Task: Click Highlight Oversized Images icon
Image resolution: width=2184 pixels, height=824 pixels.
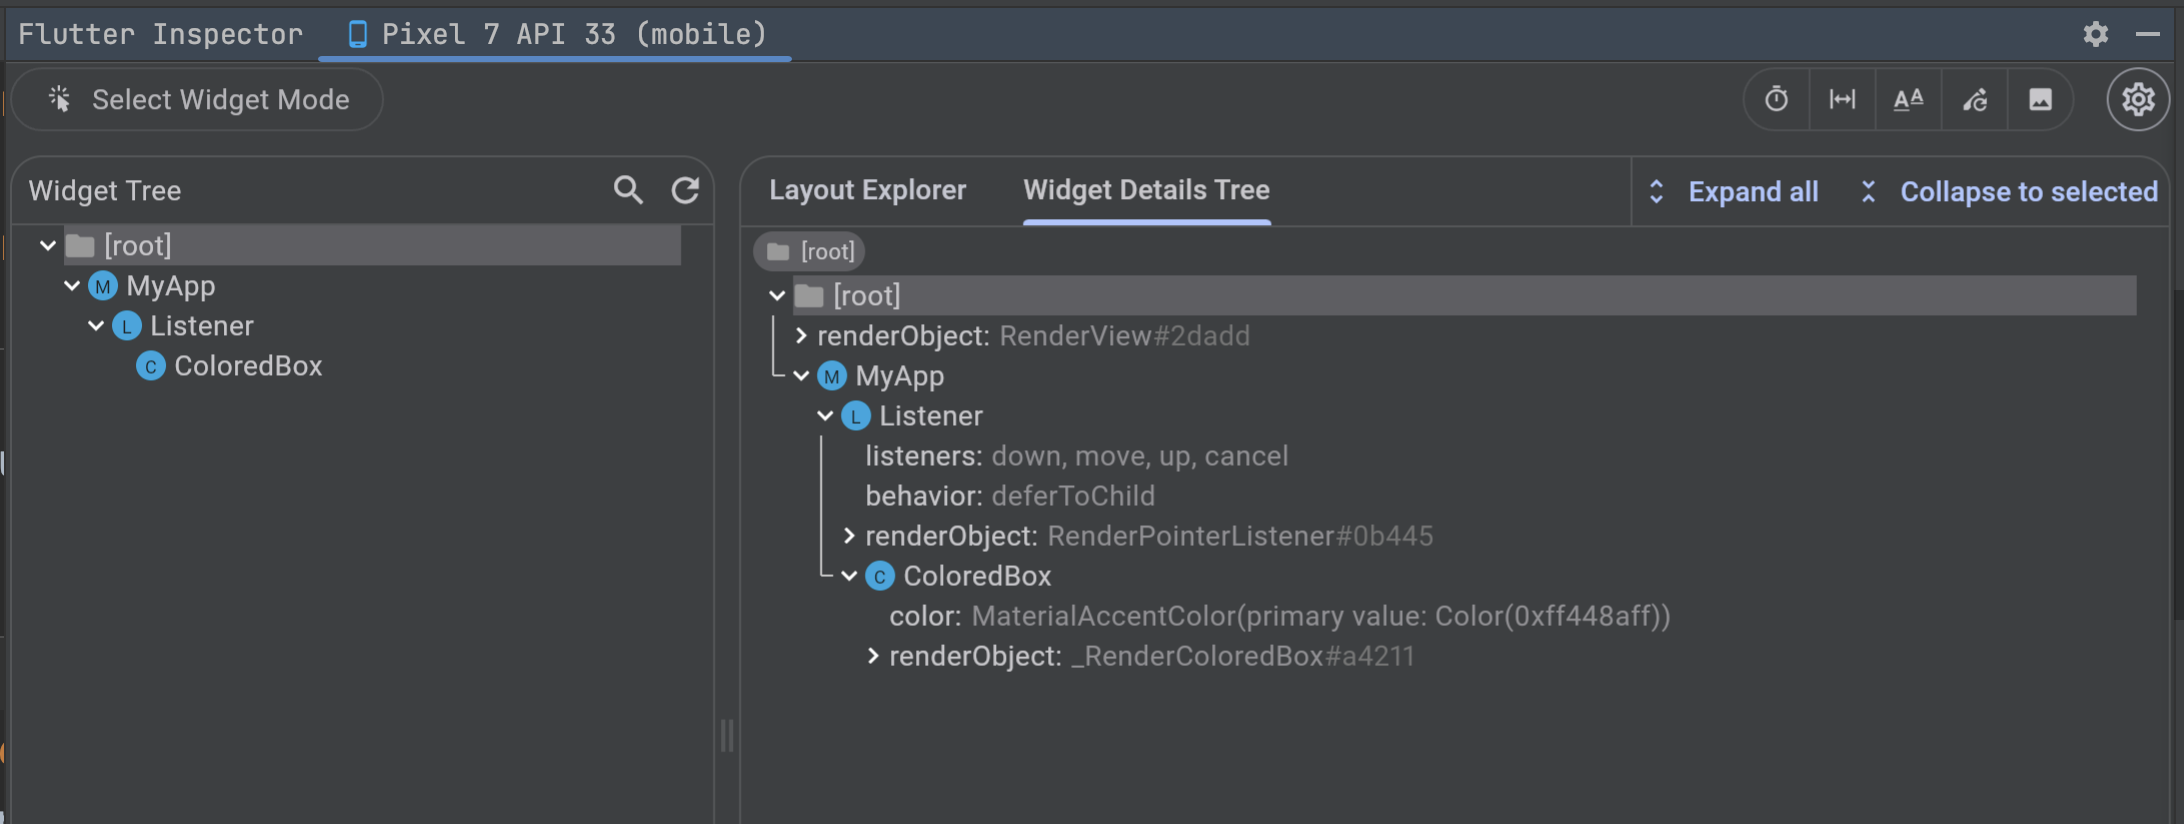Action: click(x=2040, y=99)
